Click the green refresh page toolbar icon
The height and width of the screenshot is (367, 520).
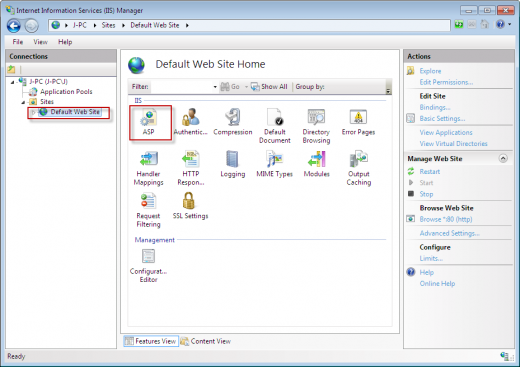(459, 24)
